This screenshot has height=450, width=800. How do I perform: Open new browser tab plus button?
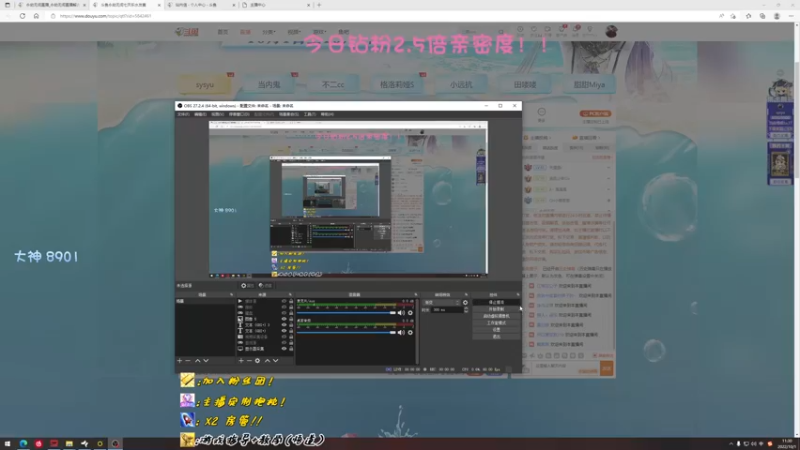[x=319, y=5]
